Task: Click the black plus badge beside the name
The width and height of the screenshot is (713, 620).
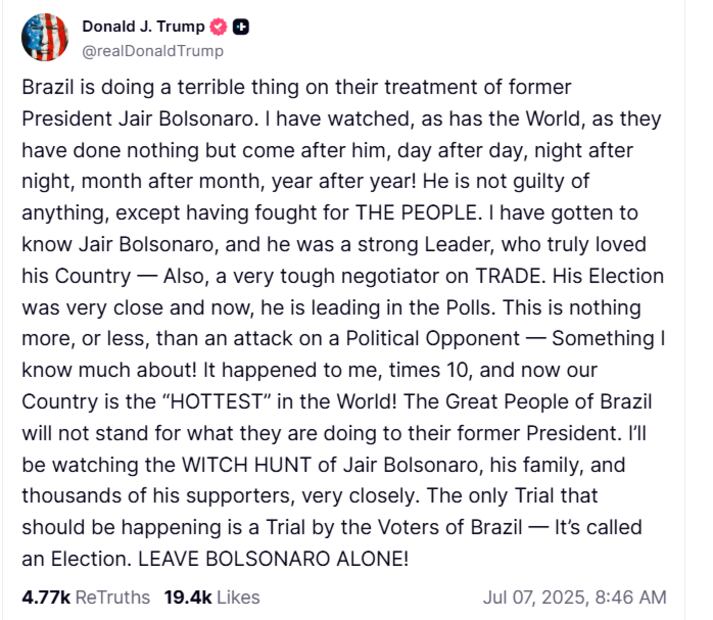Action: tap(240, 27)
